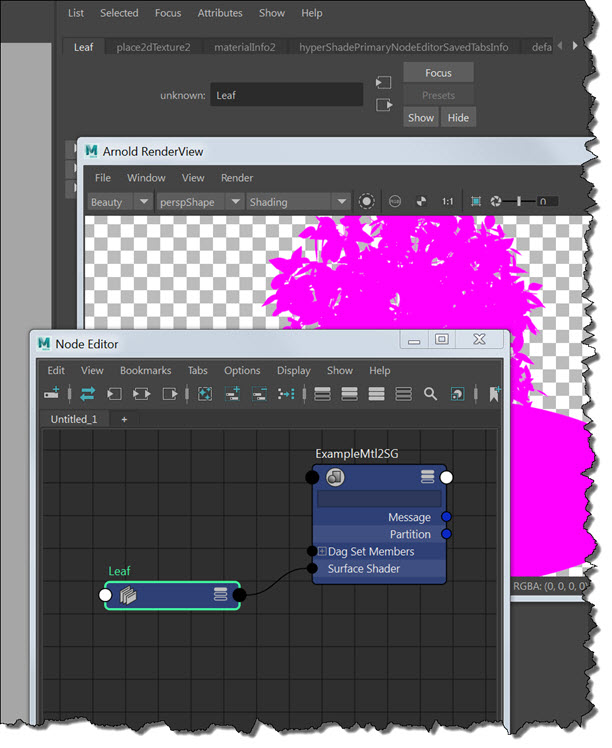Click the 1:1 zoom icon in RenderView
The image size is (612, 748).
(x=447, y=202)
